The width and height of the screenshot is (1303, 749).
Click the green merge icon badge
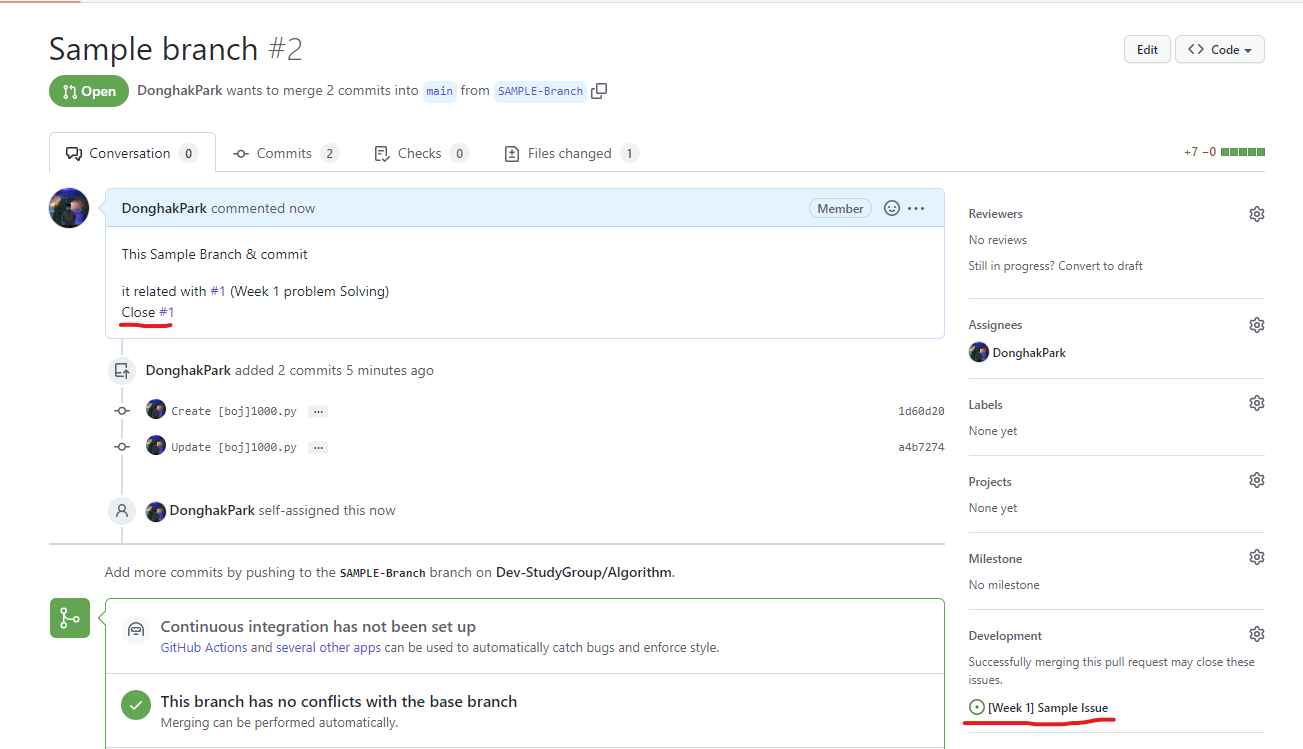70,618
